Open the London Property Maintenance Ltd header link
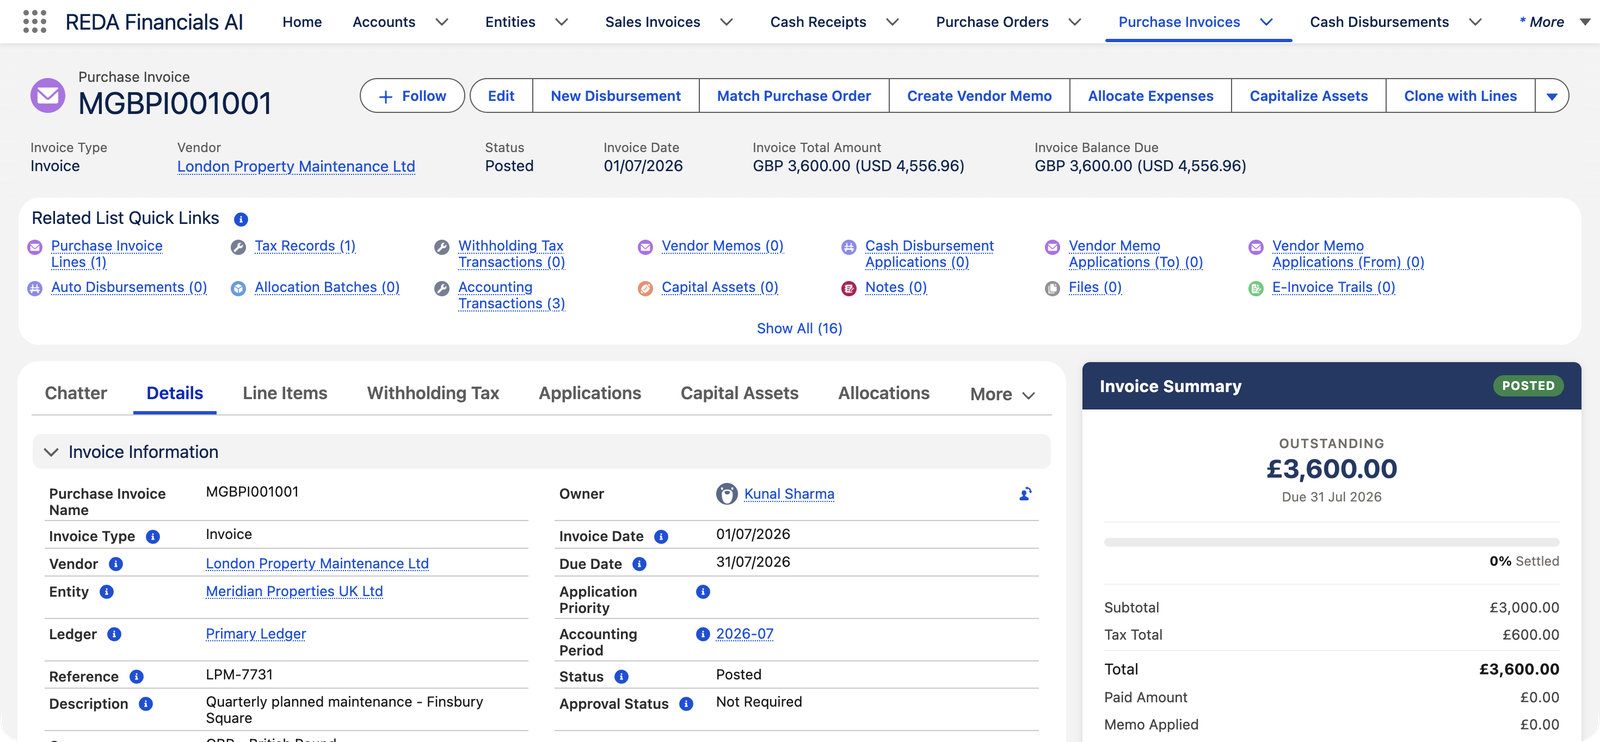The width and height of the screenshot is (1600, 742). pos(296,167)
